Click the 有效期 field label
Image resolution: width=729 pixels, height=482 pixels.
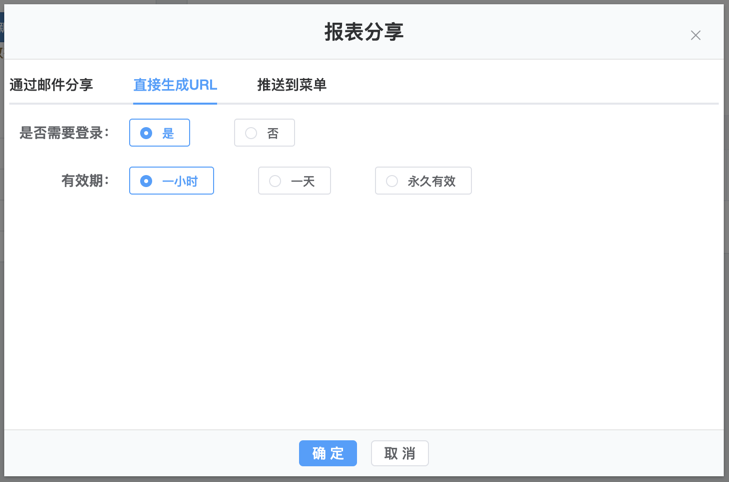85,181
